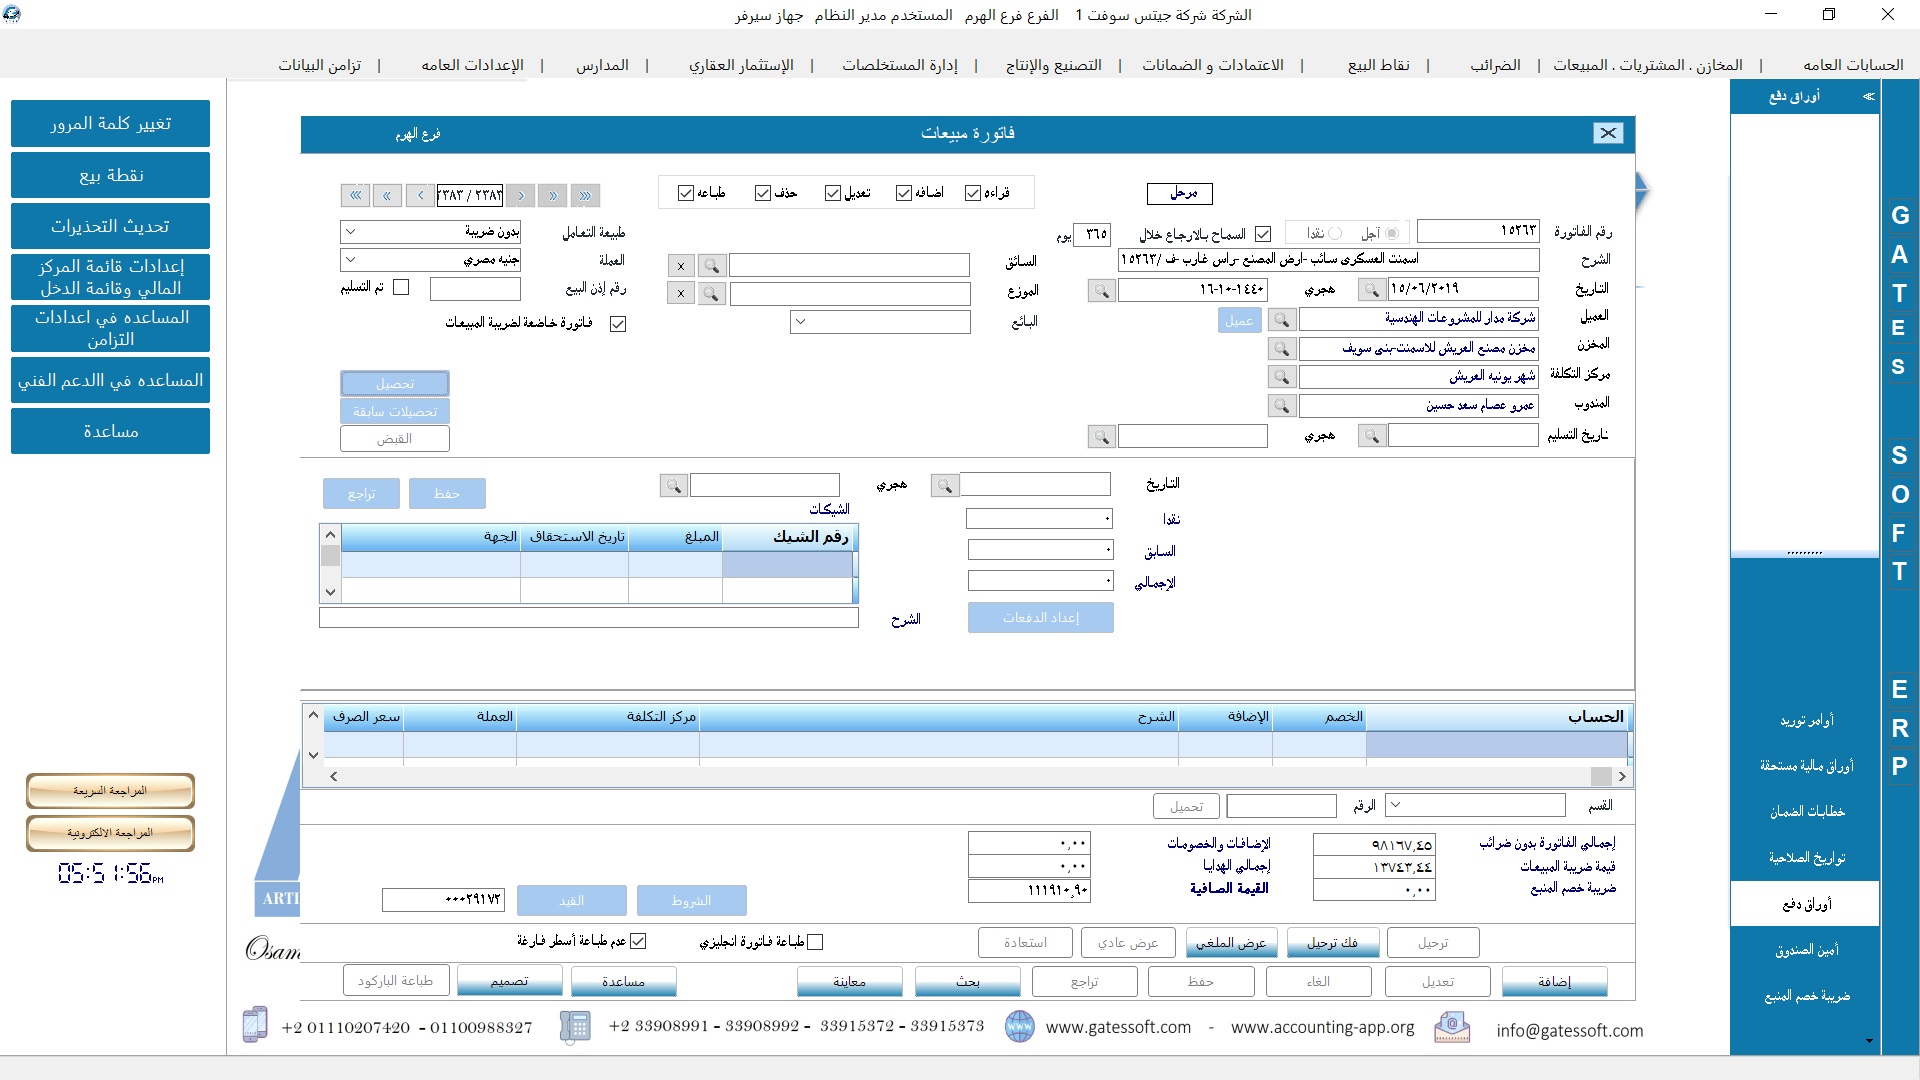The height and width of the screenshot is (1080, 1920).
Task: Open currency dropdown showing جنيه مصري
Action: (x=350, y=260)
